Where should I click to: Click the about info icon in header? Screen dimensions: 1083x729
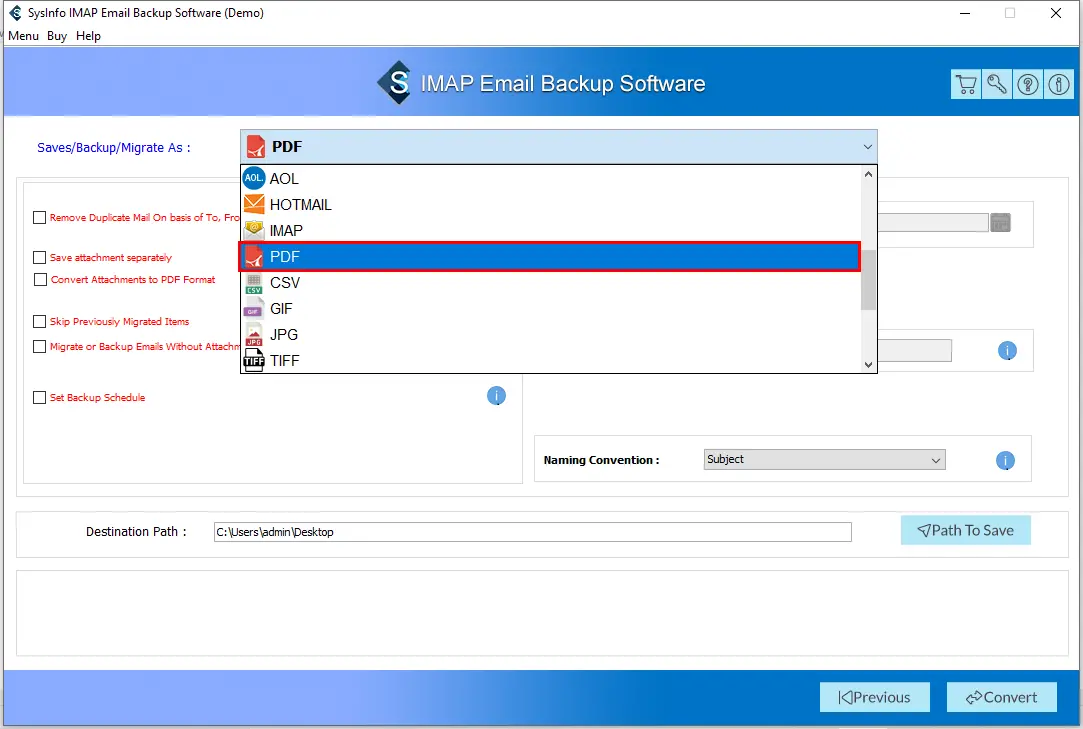(x=1058, y=85)
